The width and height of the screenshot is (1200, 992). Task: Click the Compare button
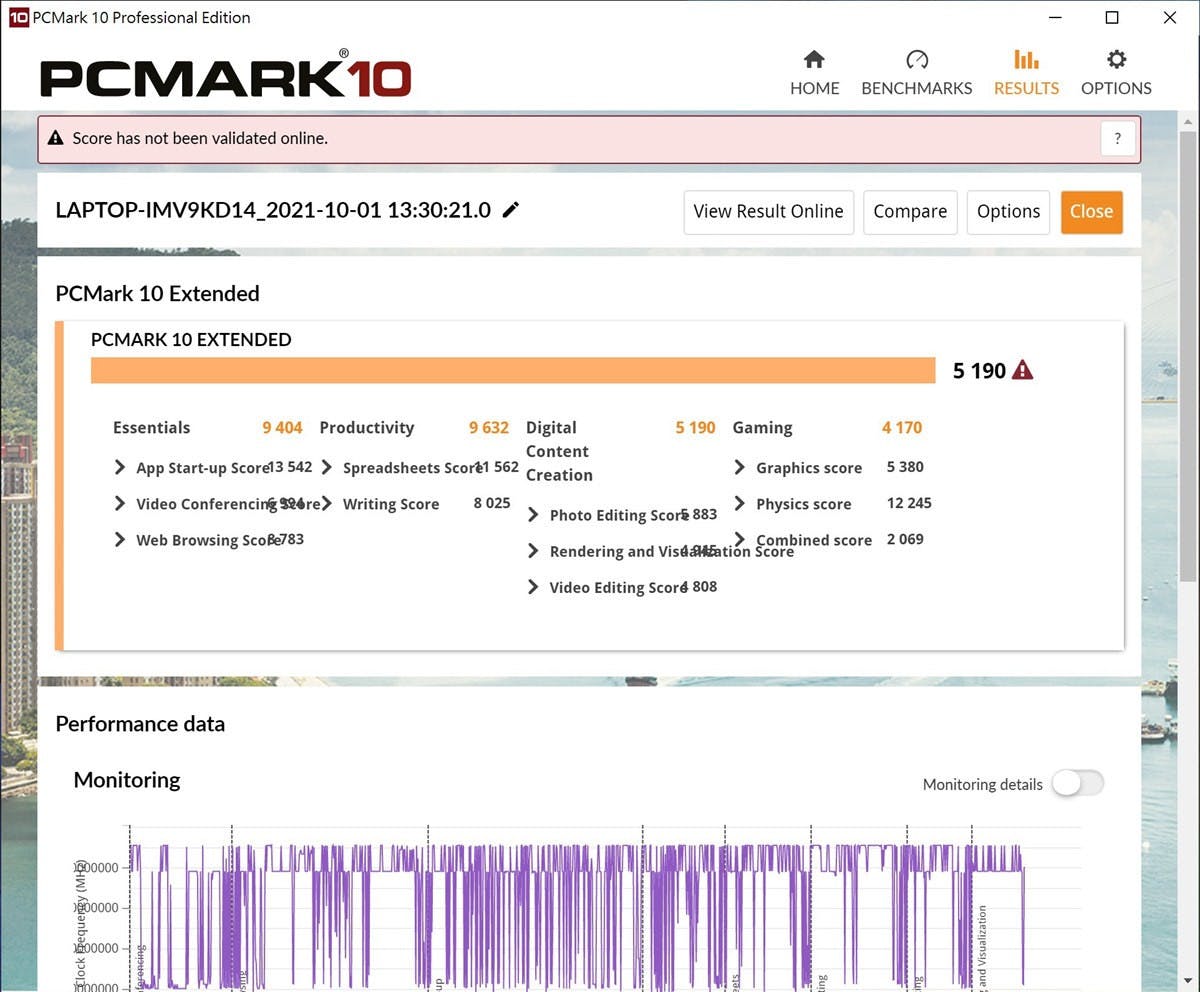click(x=910, y=212)
